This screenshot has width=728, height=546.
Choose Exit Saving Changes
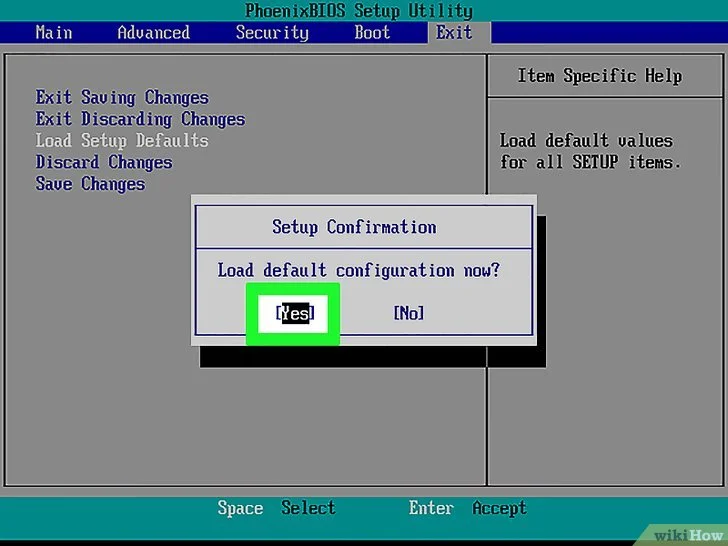[122, 98]
